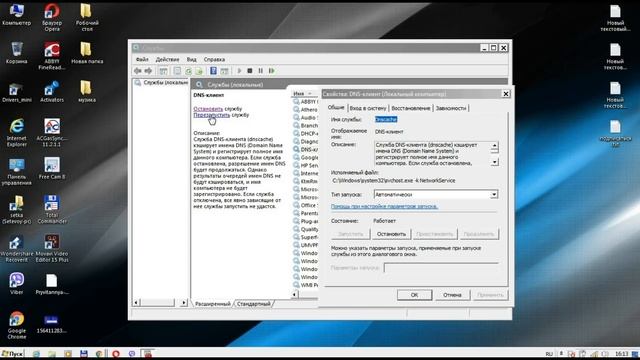Select the Общие tab in properties dialog
This screenshot has height=360, width=640.
(336, 107)
